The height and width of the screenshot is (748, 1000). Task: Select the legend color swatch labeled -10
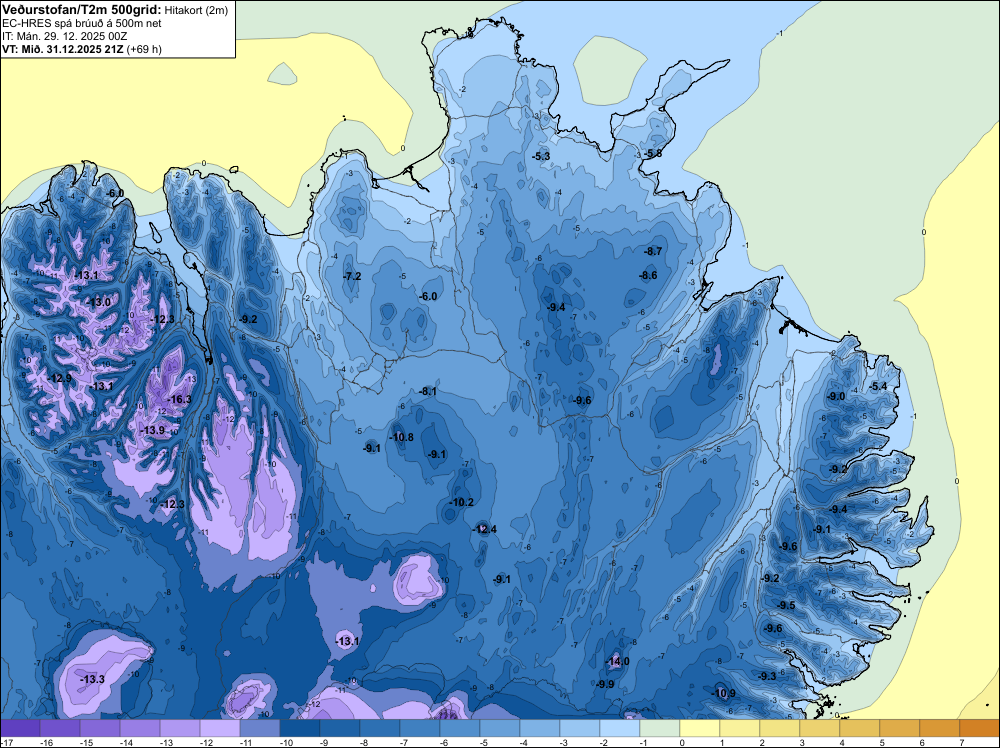(x=300, y=728)
